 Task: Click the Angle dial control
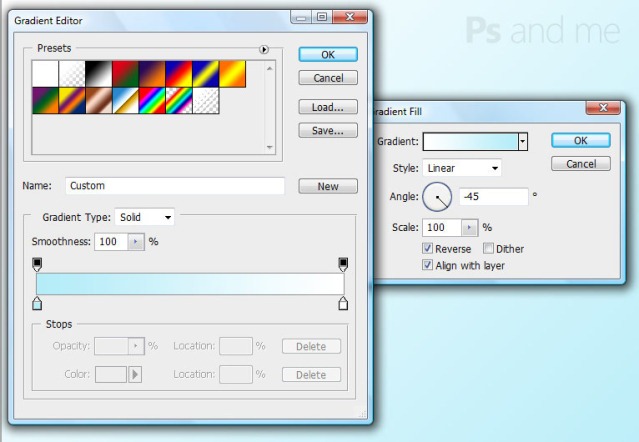437,197
